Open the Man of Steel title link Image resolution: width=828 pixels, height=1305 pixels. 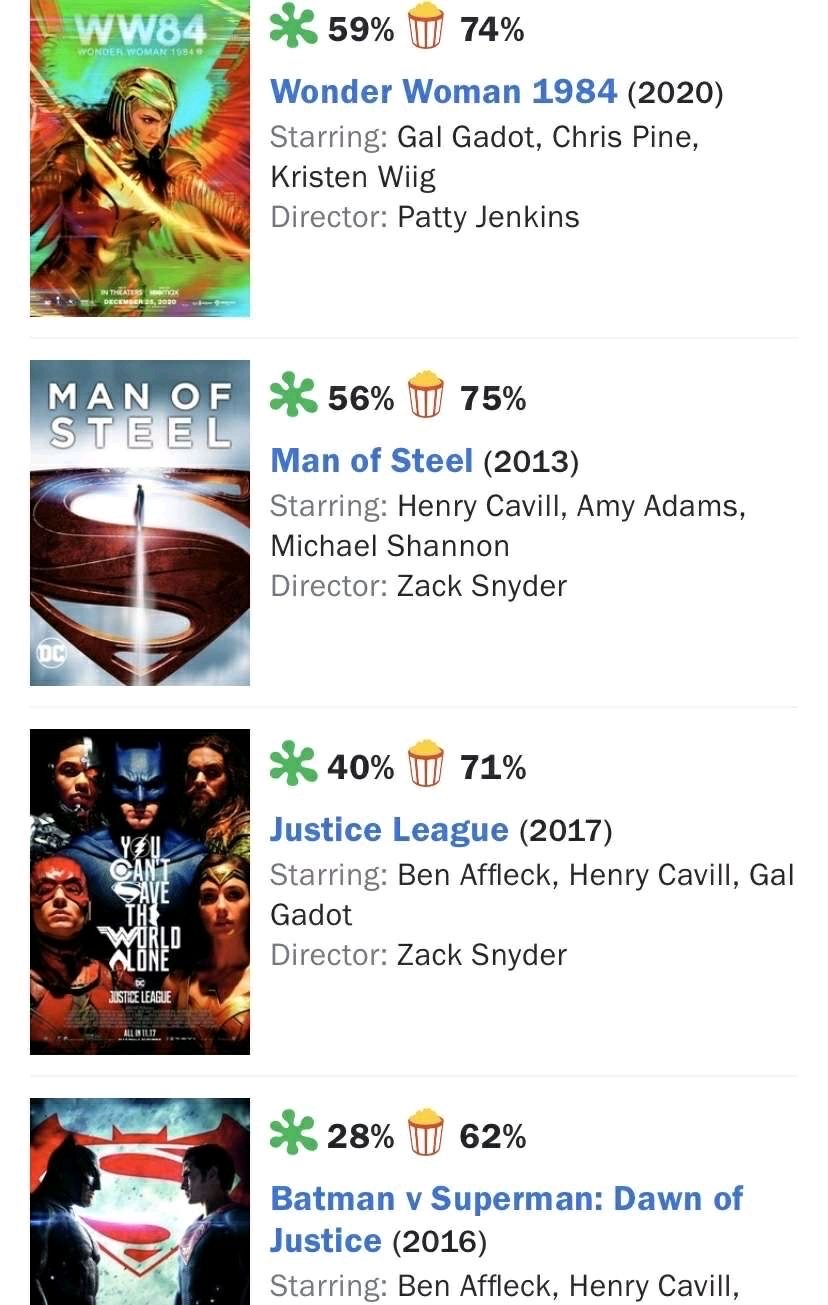[371, 461]
